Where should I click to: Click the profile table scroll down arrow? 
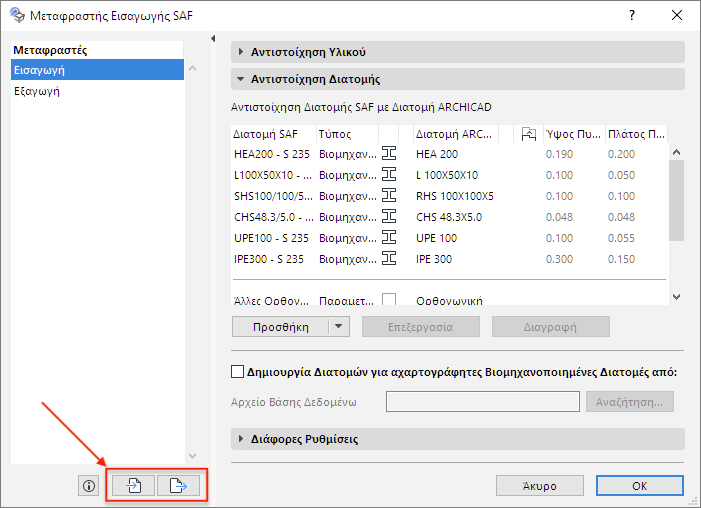click(676, 297)
